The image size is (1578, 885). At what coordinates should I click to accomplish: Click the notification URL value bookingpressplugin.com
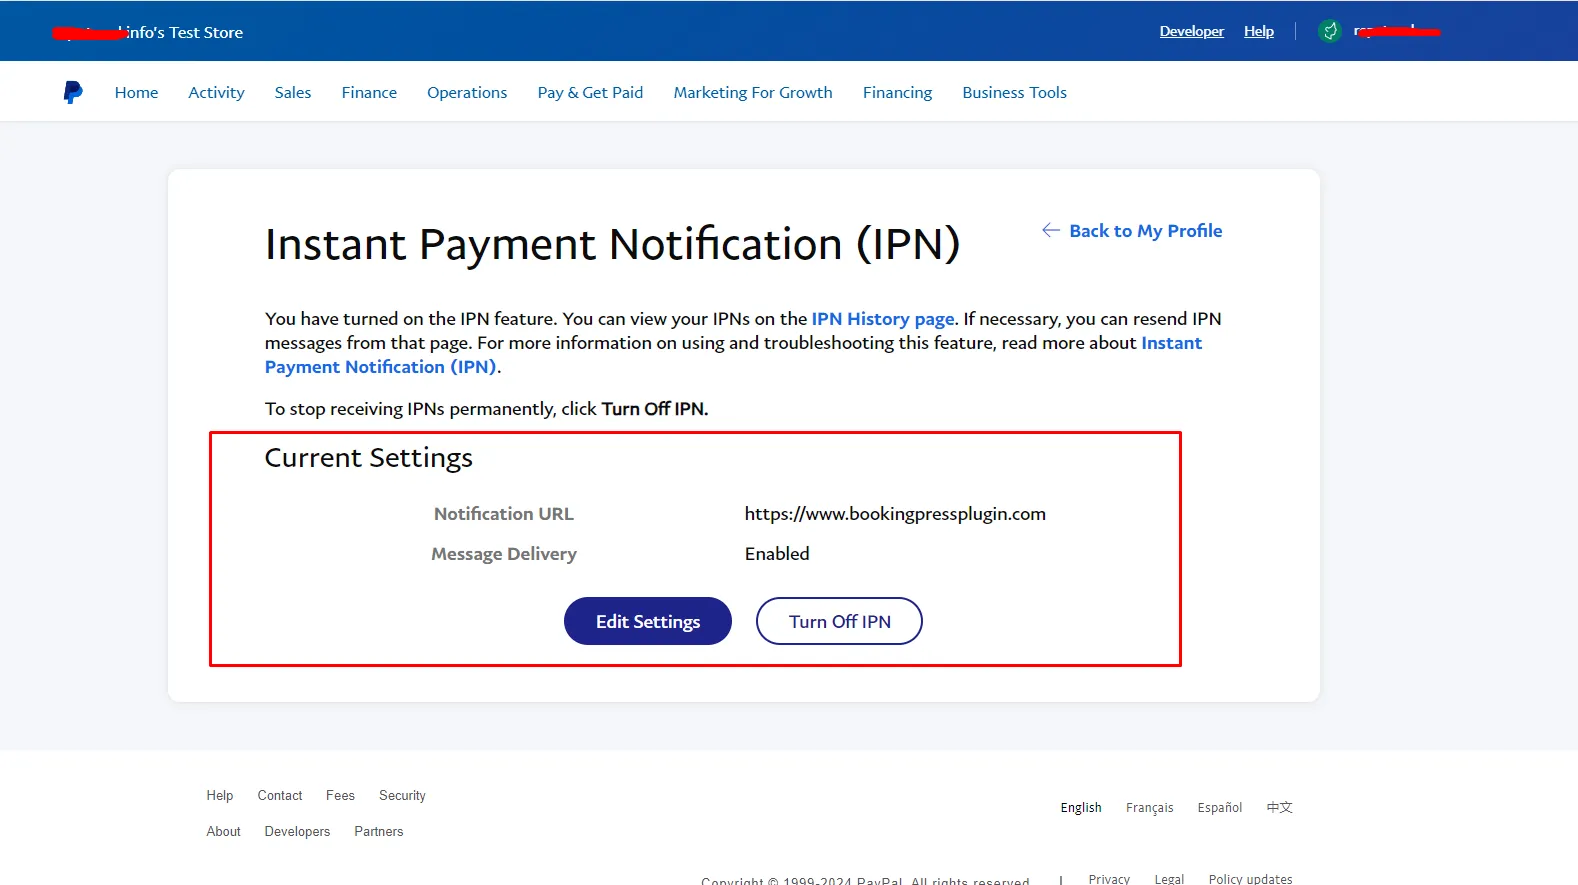tap(895, 514)
